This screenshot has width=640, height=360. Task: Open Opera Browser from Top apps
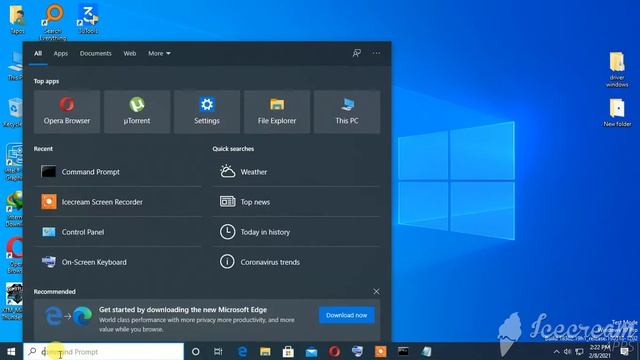(67, 111)
